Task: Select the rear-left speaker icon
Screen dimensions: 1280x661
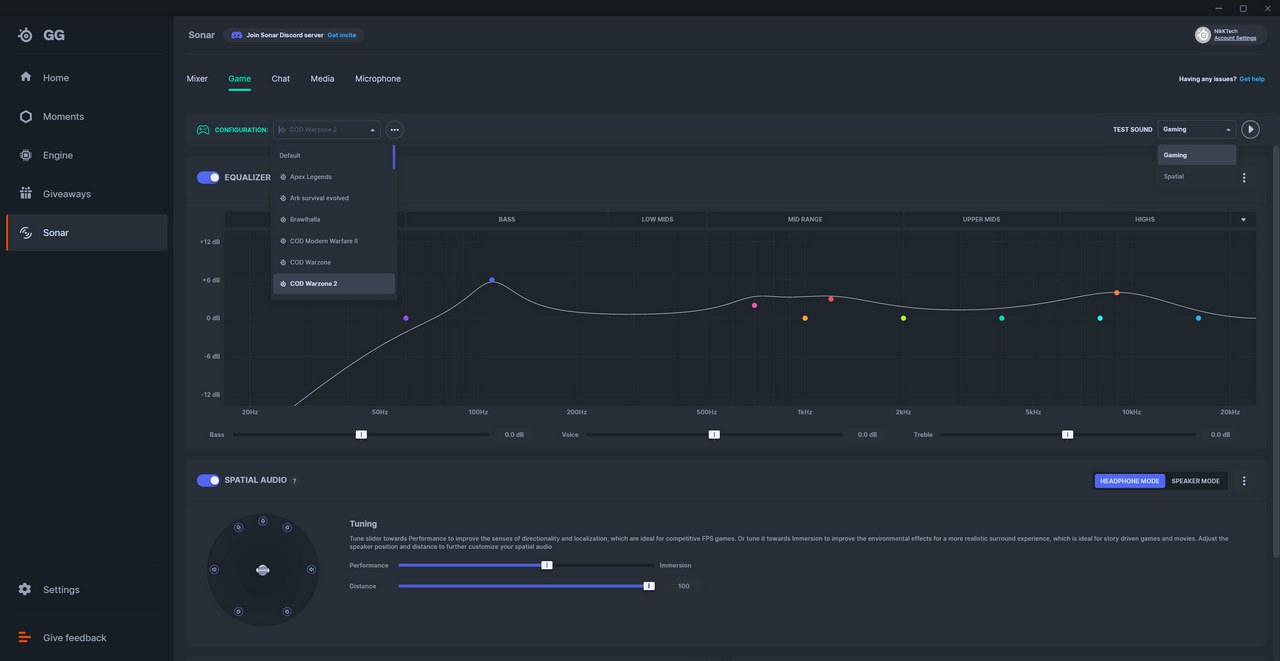Action: 238,611
